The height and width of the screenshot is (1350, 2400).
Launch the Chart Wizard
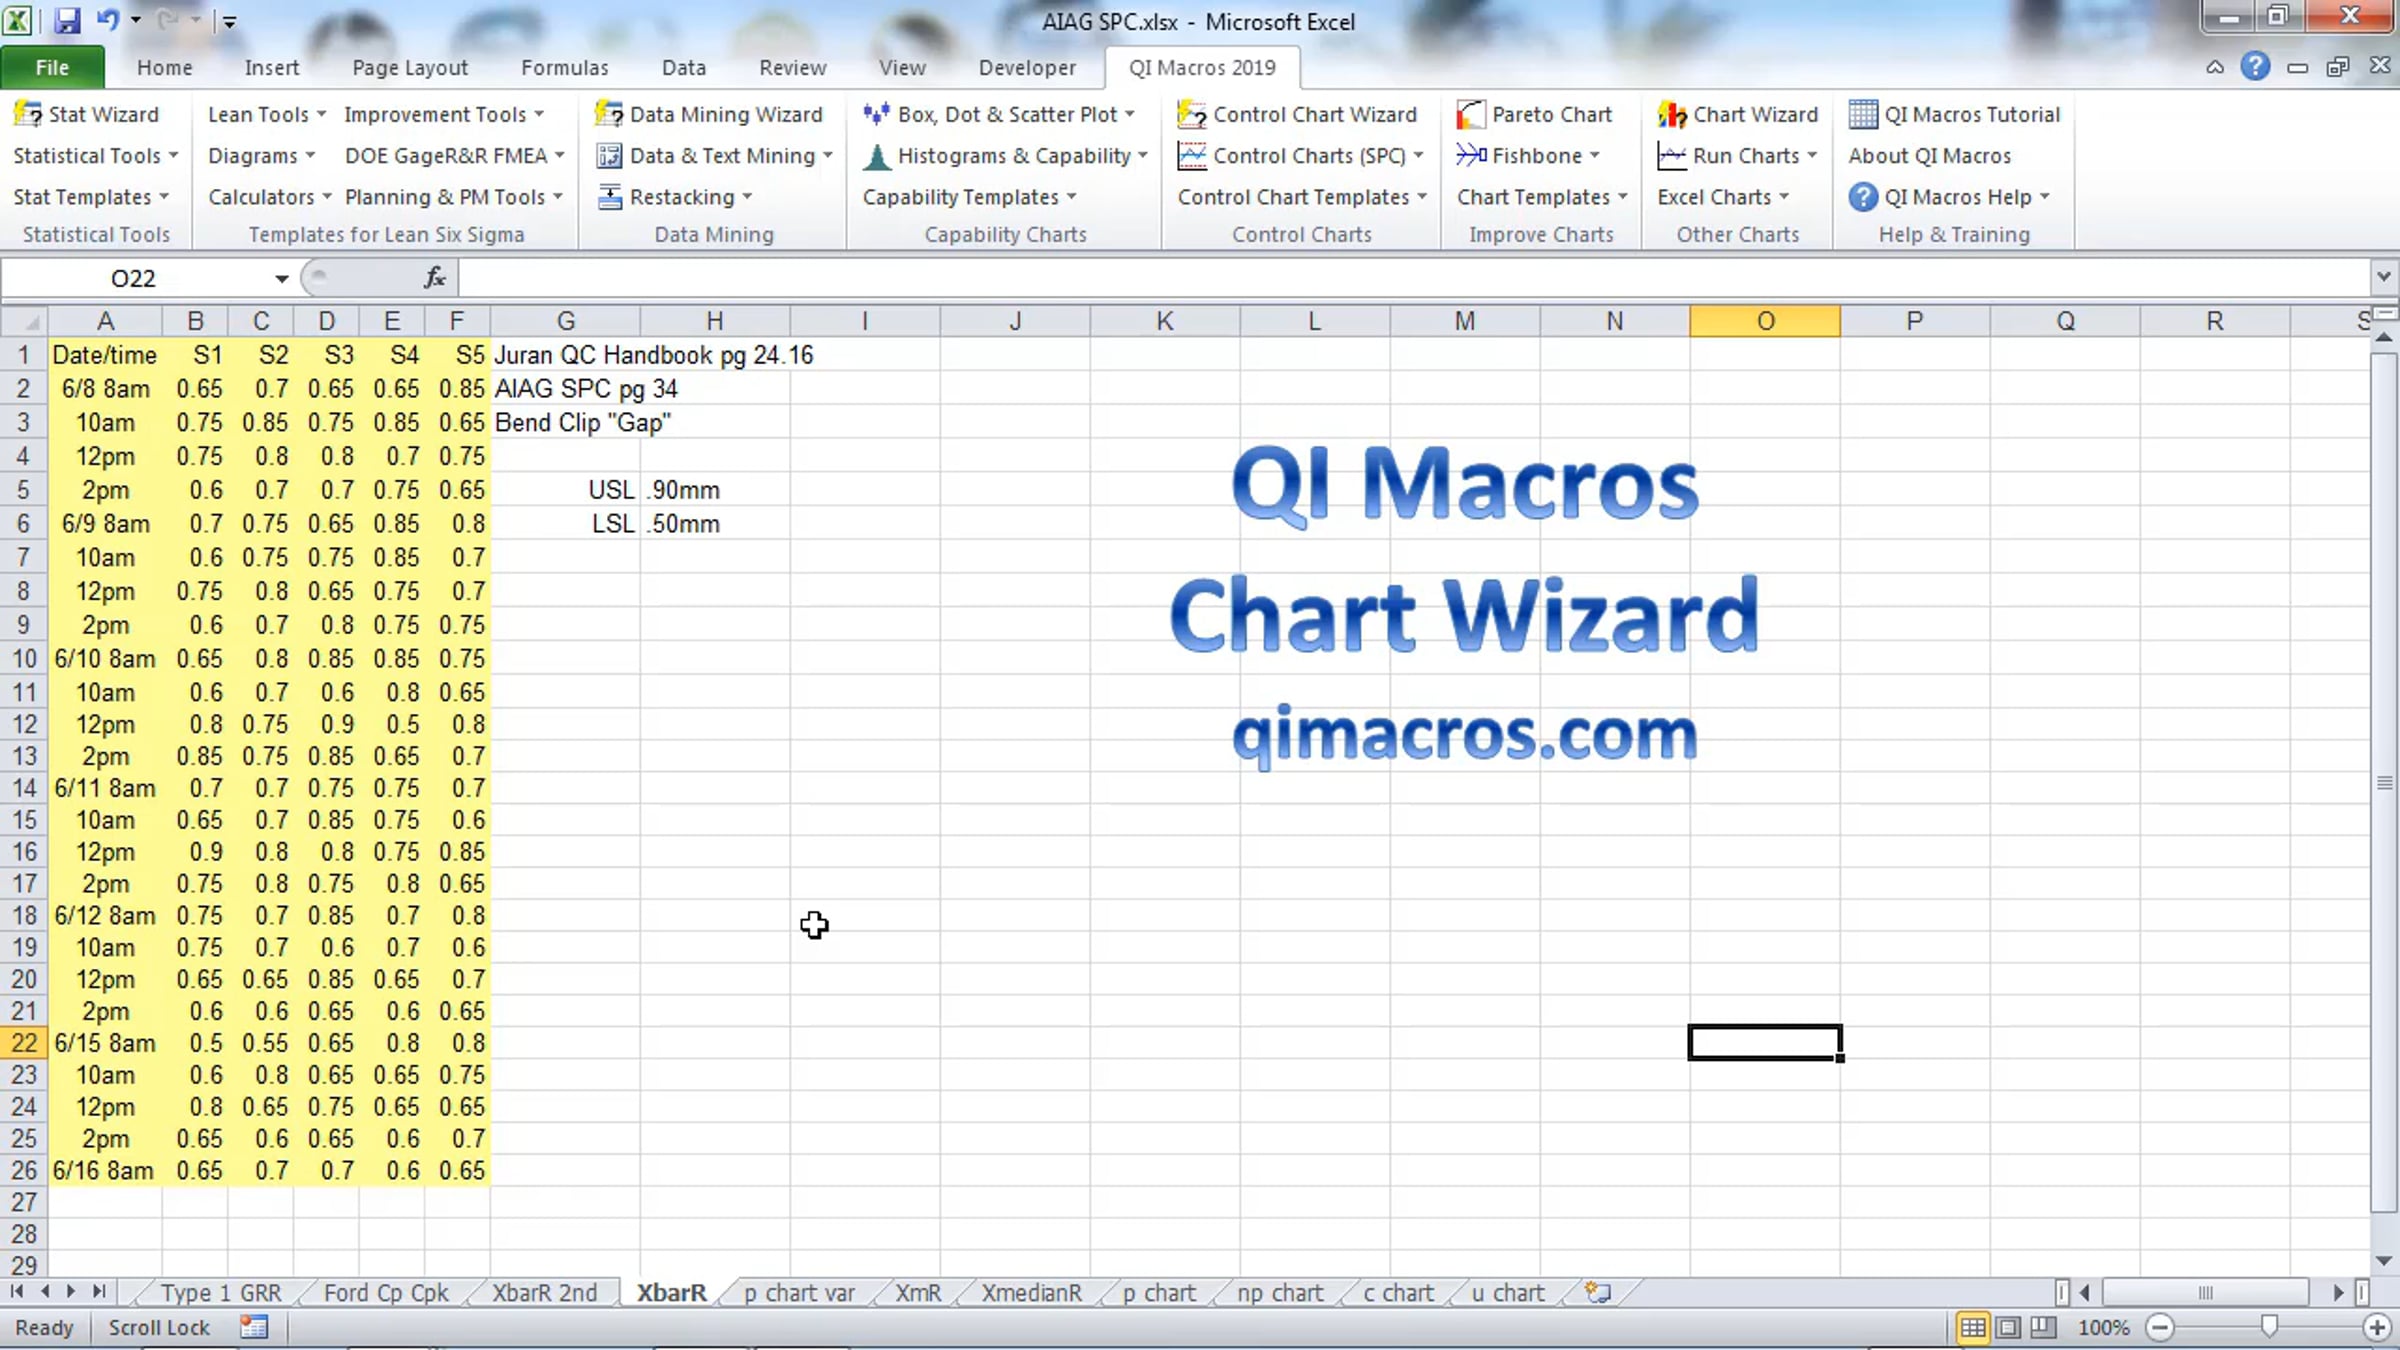(x=1737, y=114)
